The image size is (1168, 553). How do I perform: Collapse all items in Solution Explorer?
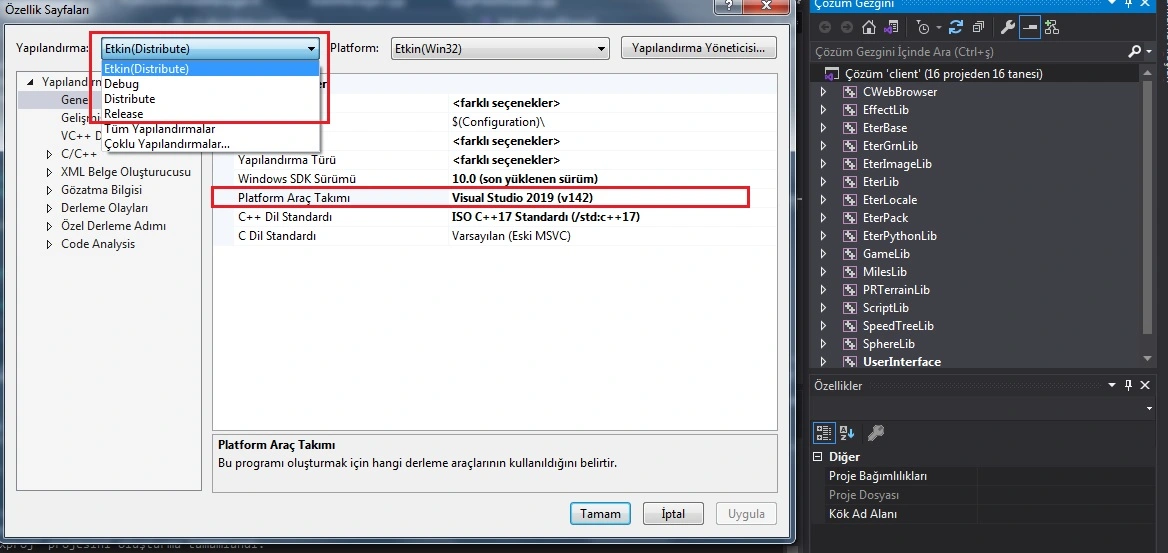coord(979,28)
